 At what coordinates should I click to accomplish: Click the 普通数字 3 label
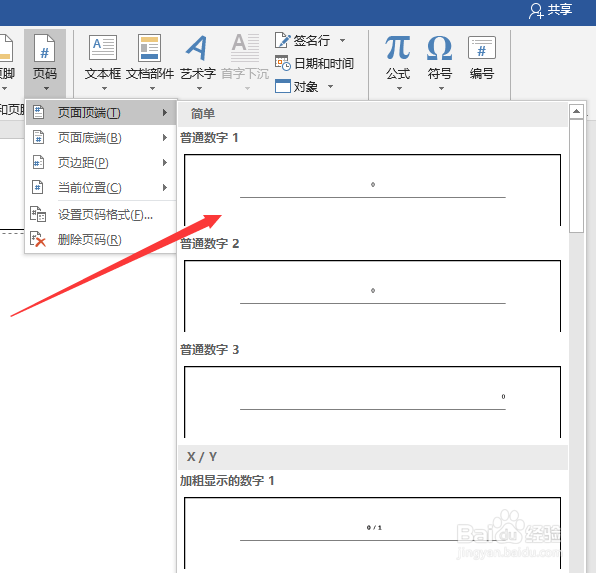click(x=209, y=350)
